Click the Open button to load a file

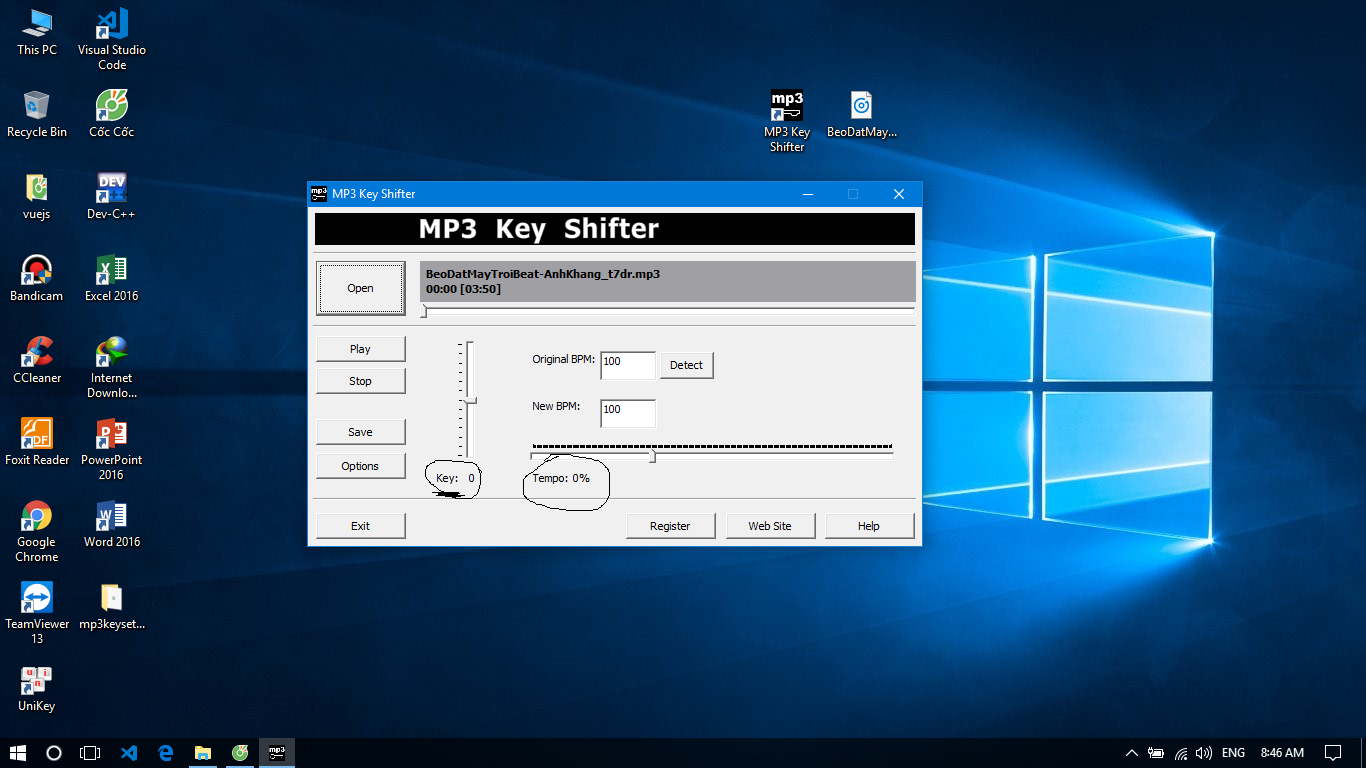[360, 288]
